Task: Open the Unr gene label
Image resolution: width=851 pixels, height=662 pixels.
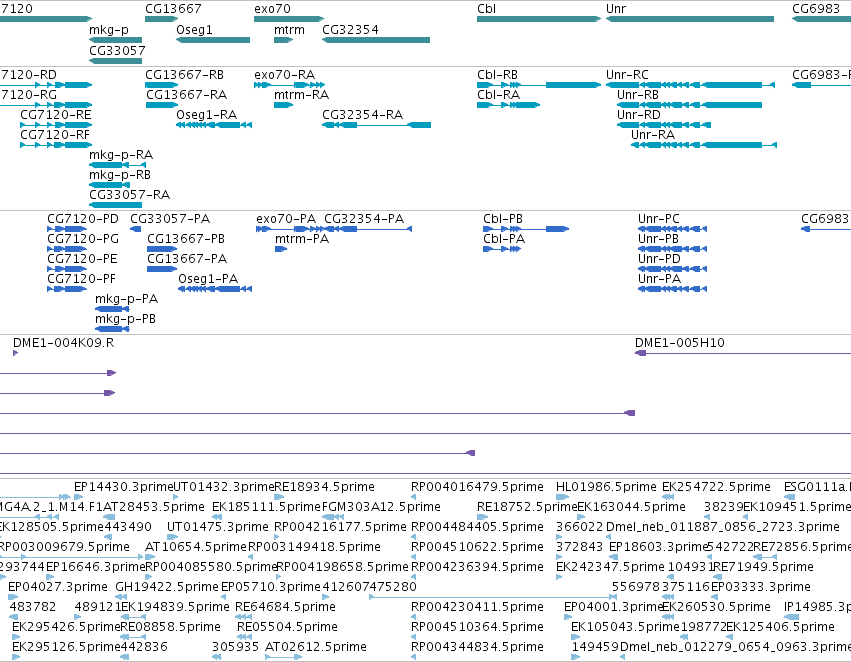Action: click(x=616, y=9)
